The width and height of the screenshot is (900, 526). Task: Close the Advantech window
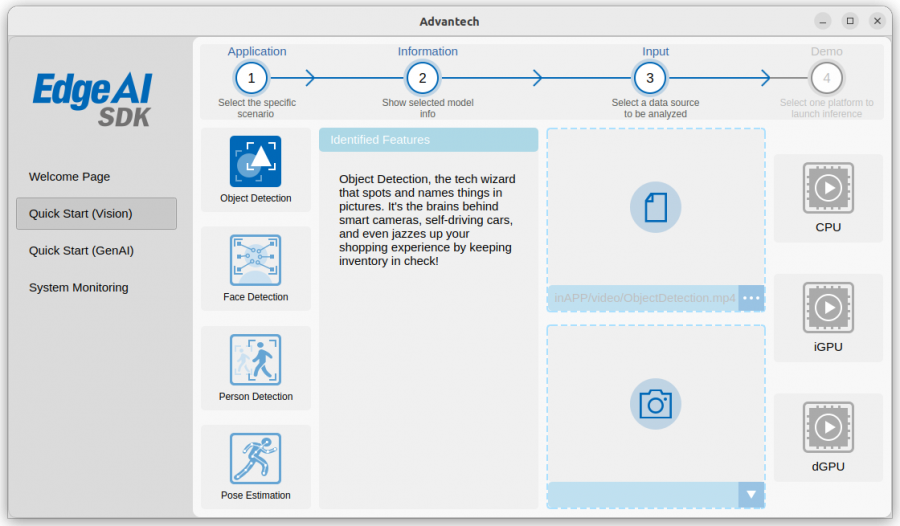pyautogui.click(x=877, y=21)
